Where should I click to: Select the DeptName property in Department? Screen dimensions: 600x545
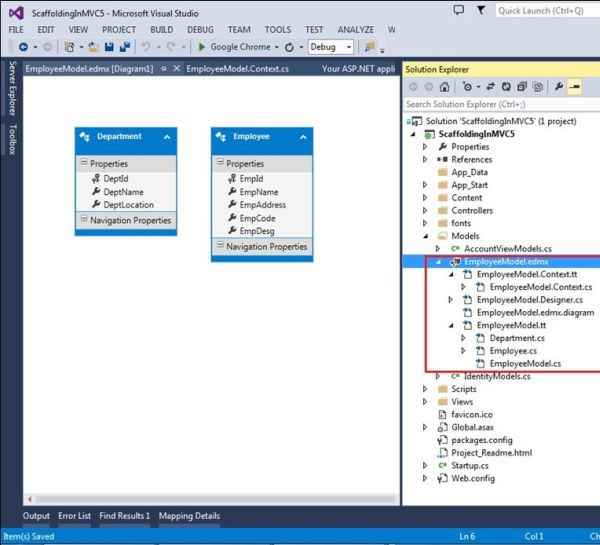tap(123, 192)
